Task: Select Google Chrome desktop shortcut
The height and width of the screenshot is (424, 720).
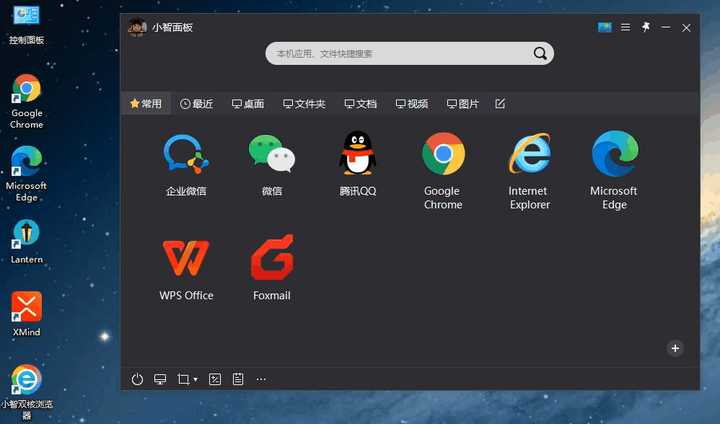Action: click(x=27, y=102)
